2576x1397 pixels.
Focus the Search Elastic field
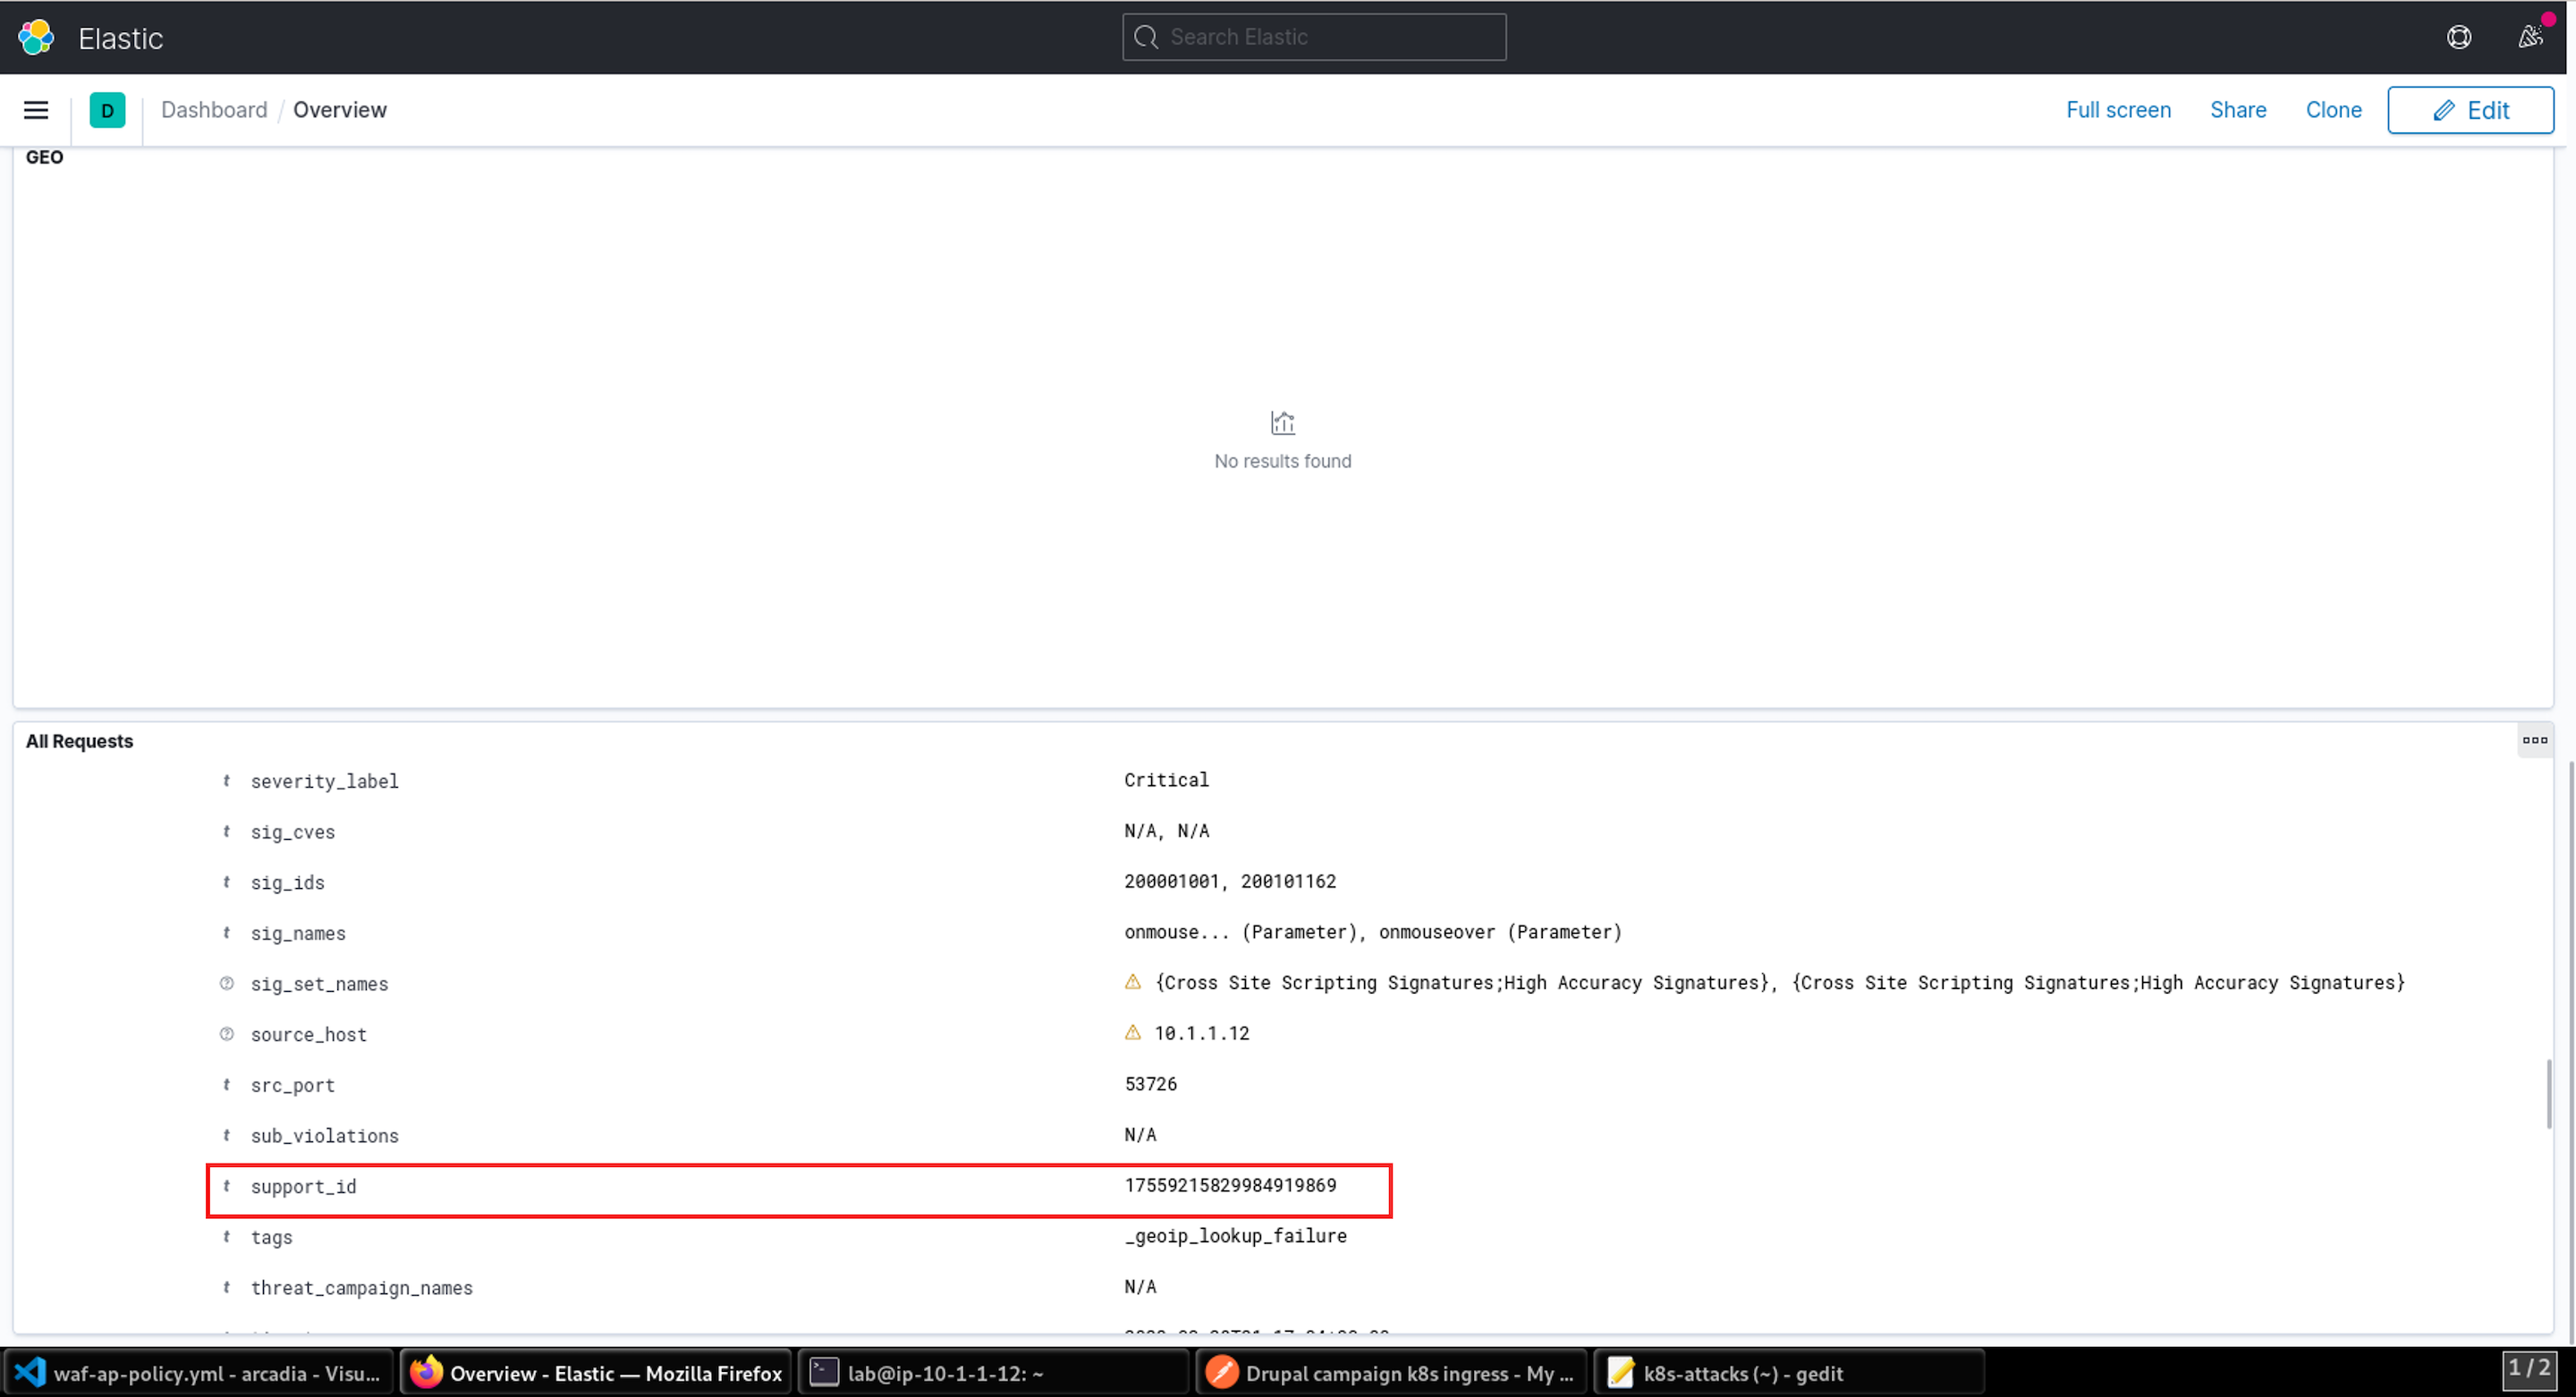pyautogui.click(x=1314, y=37)
